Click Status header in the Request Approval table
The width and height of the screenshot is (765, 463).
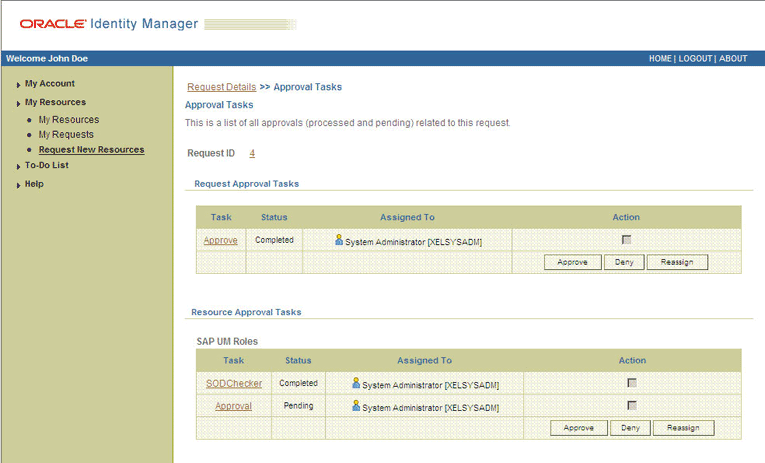(274, 218)
